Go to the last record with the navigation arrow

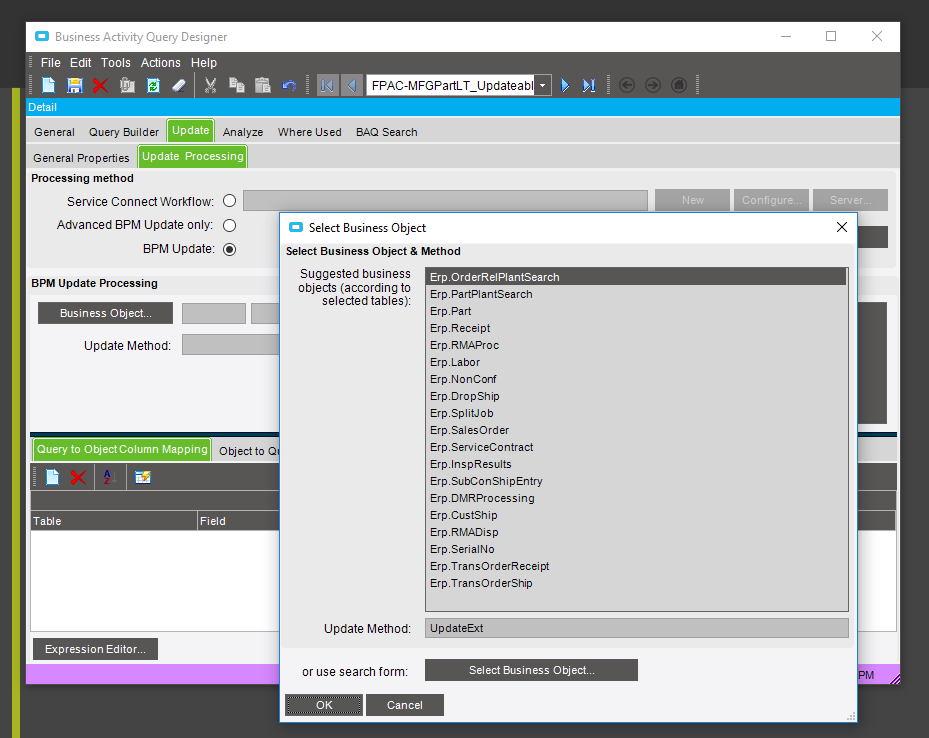(x=590, y=86)
